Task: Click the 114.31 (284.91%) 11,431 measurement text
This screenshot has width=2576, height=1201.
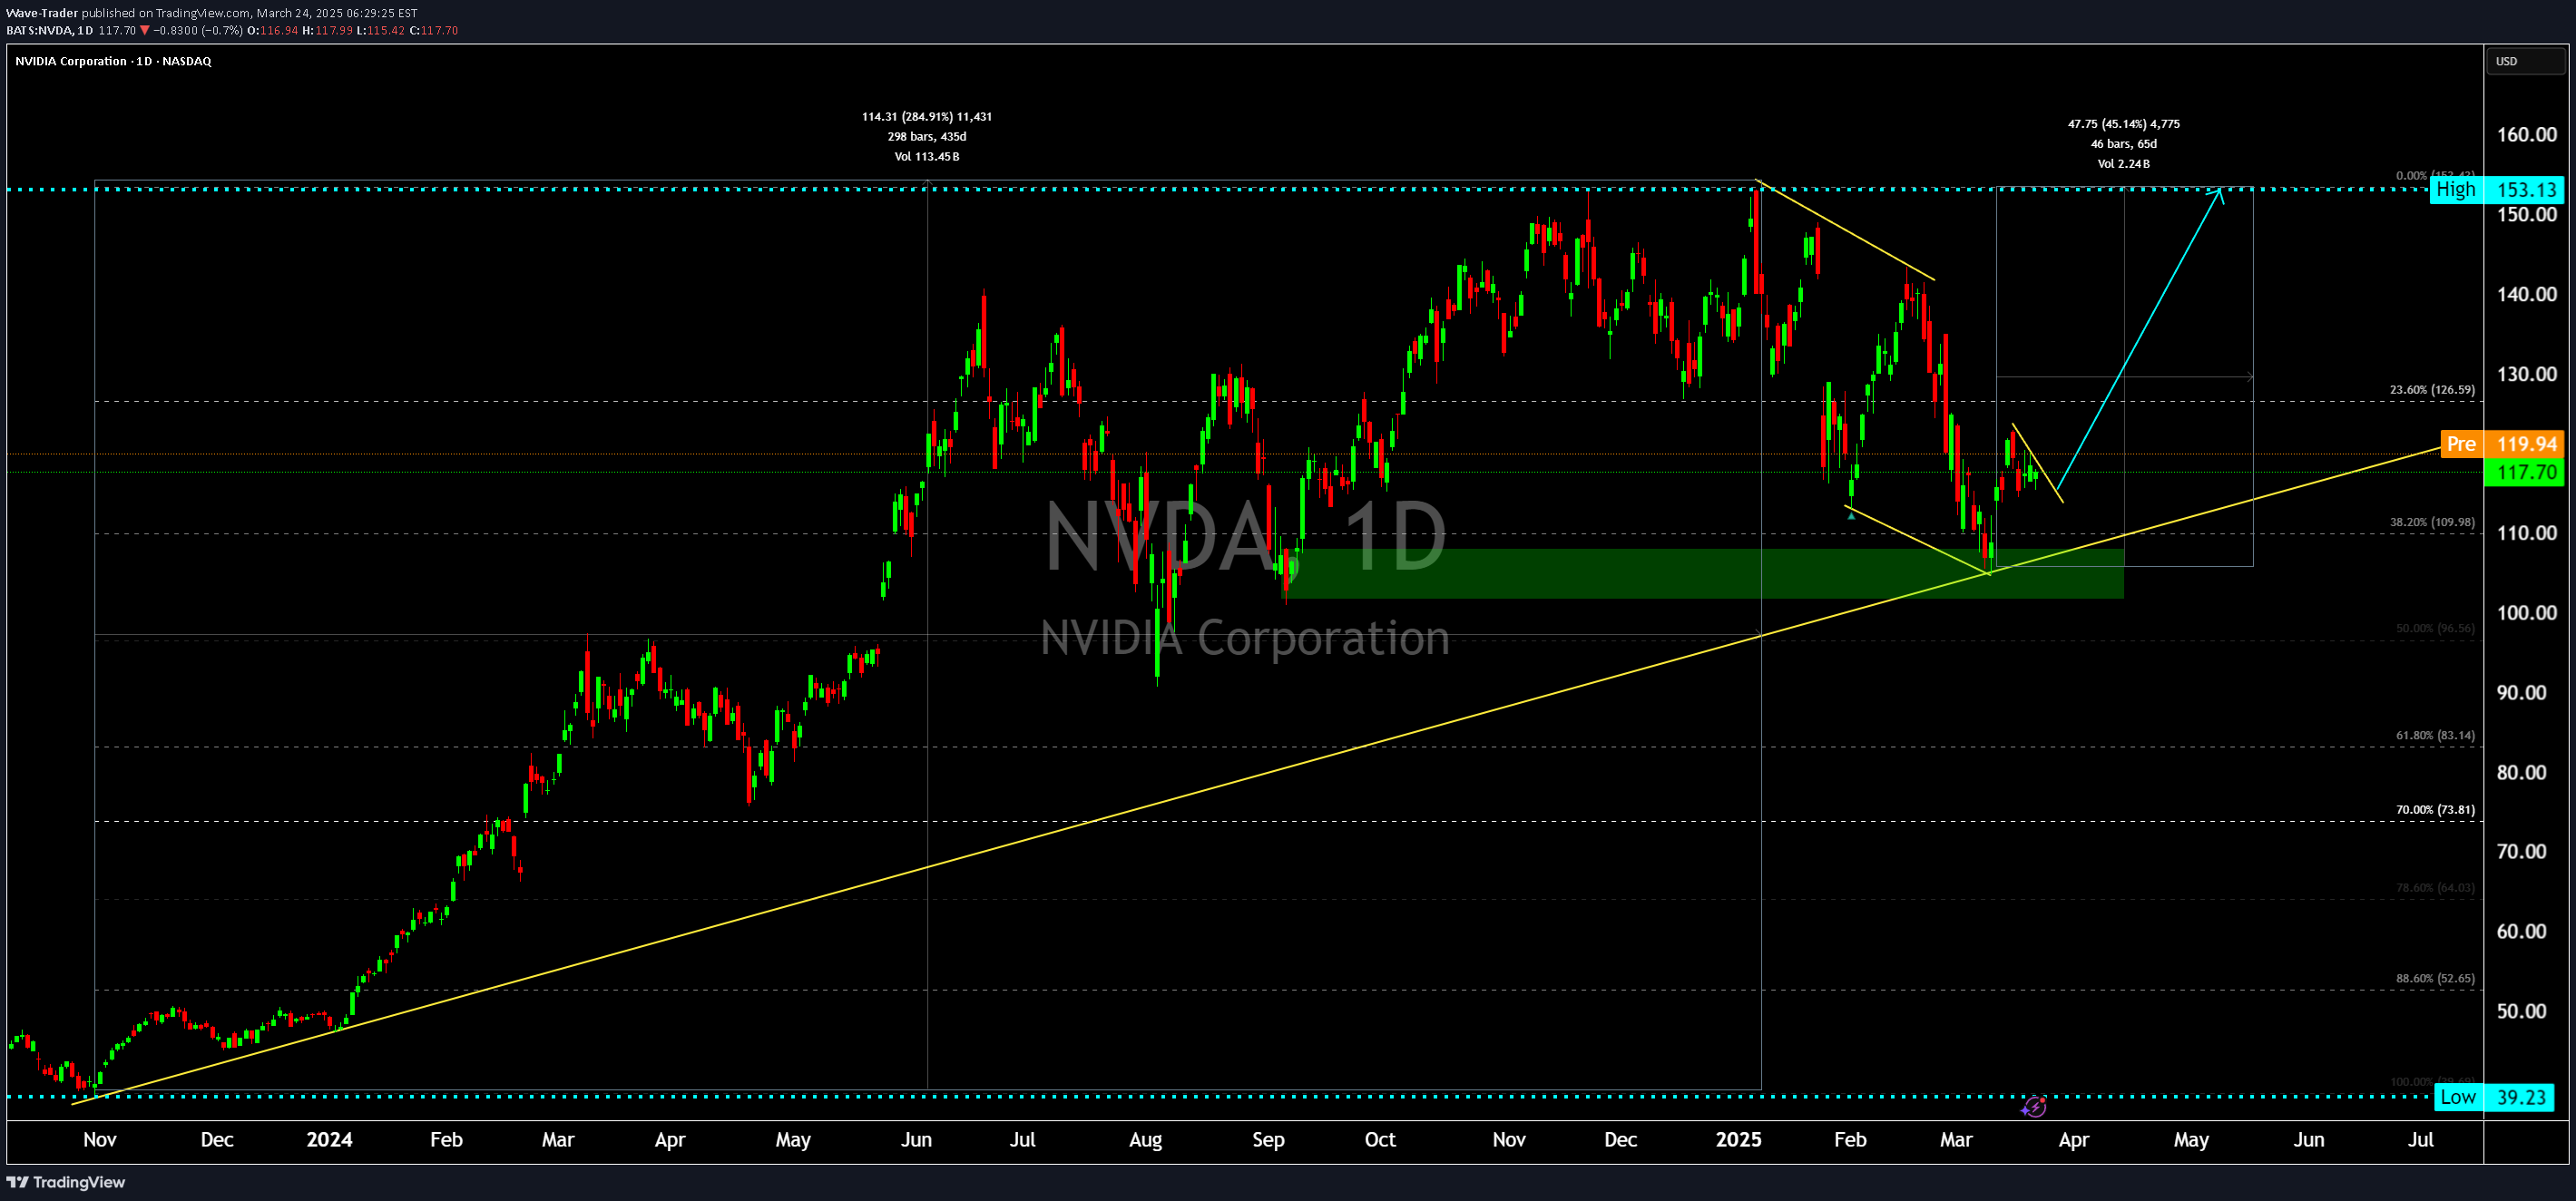Action: pyautogui.click(x=927, y=117)
